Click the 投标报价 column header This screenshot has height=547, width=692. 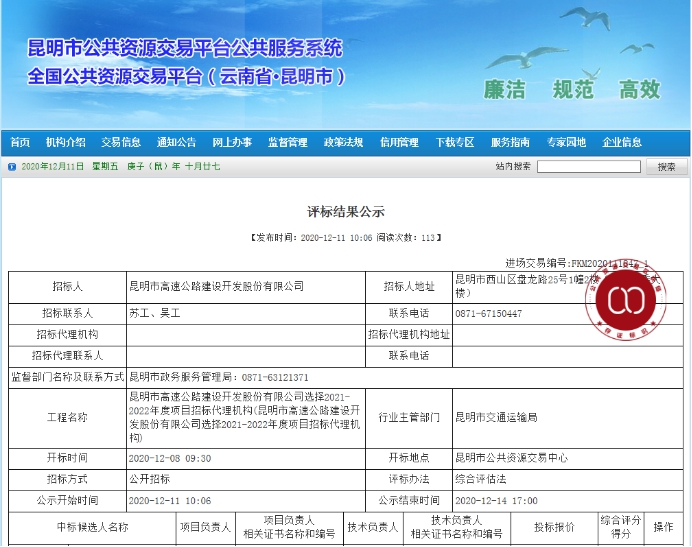554,527
